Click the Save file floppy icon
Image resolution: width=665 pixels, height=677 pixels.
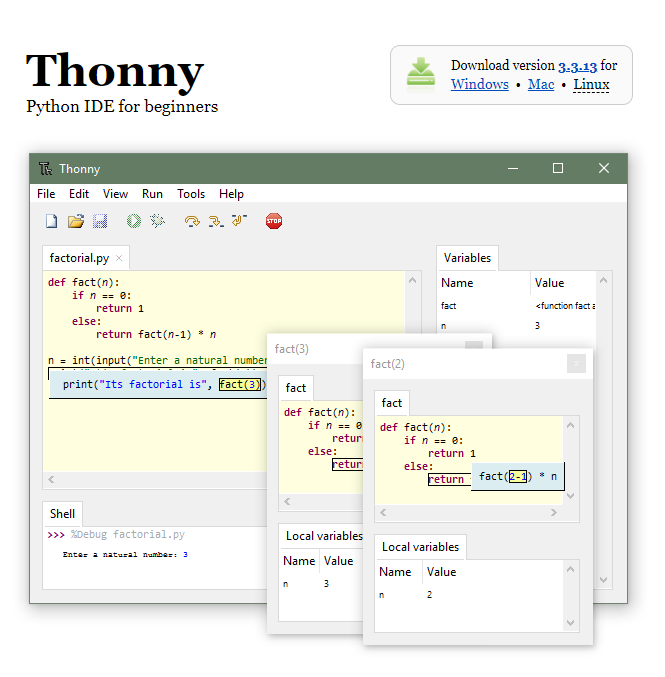100,221
